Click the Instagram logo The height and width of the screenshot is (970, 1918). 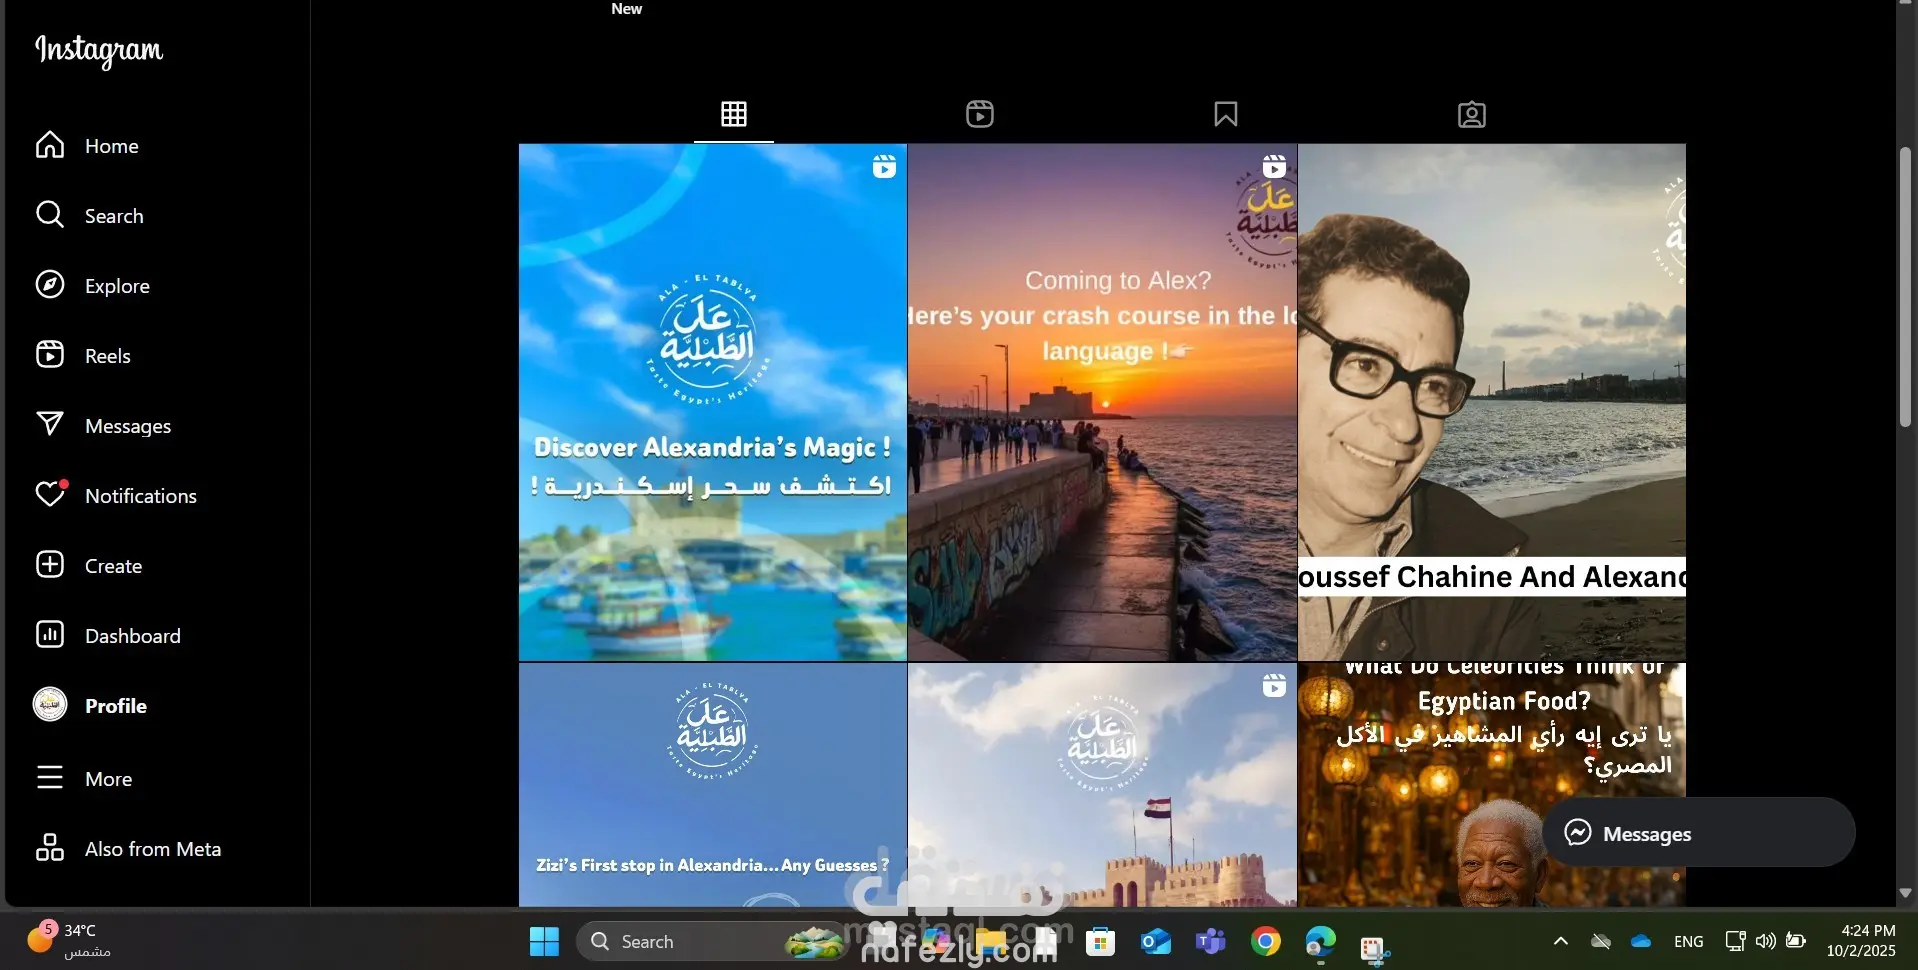pyautogui.click(x=99, y=50)
